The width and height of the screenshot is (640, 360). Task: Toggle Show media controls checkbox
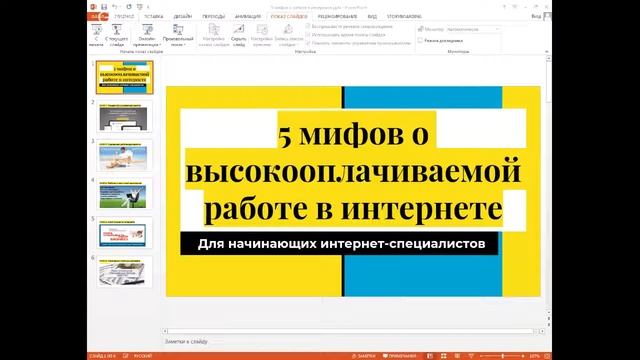(308, 42)
